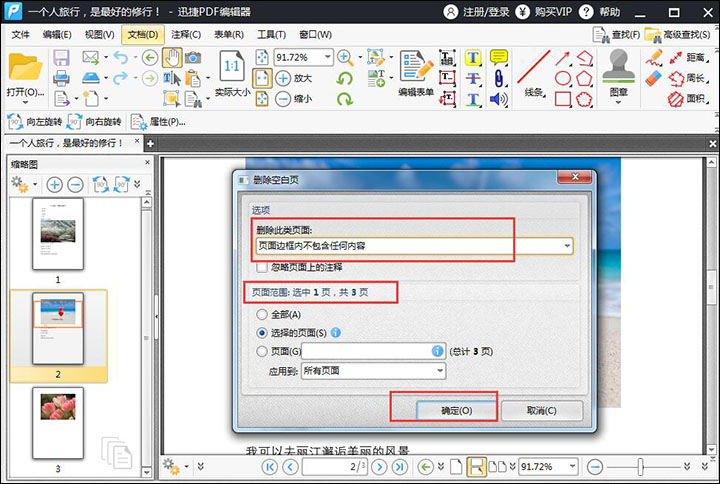The image size is (720, 484).
Task: Expand the 应用到 所有页面 dropdown
Action: (x=439, y=371)
